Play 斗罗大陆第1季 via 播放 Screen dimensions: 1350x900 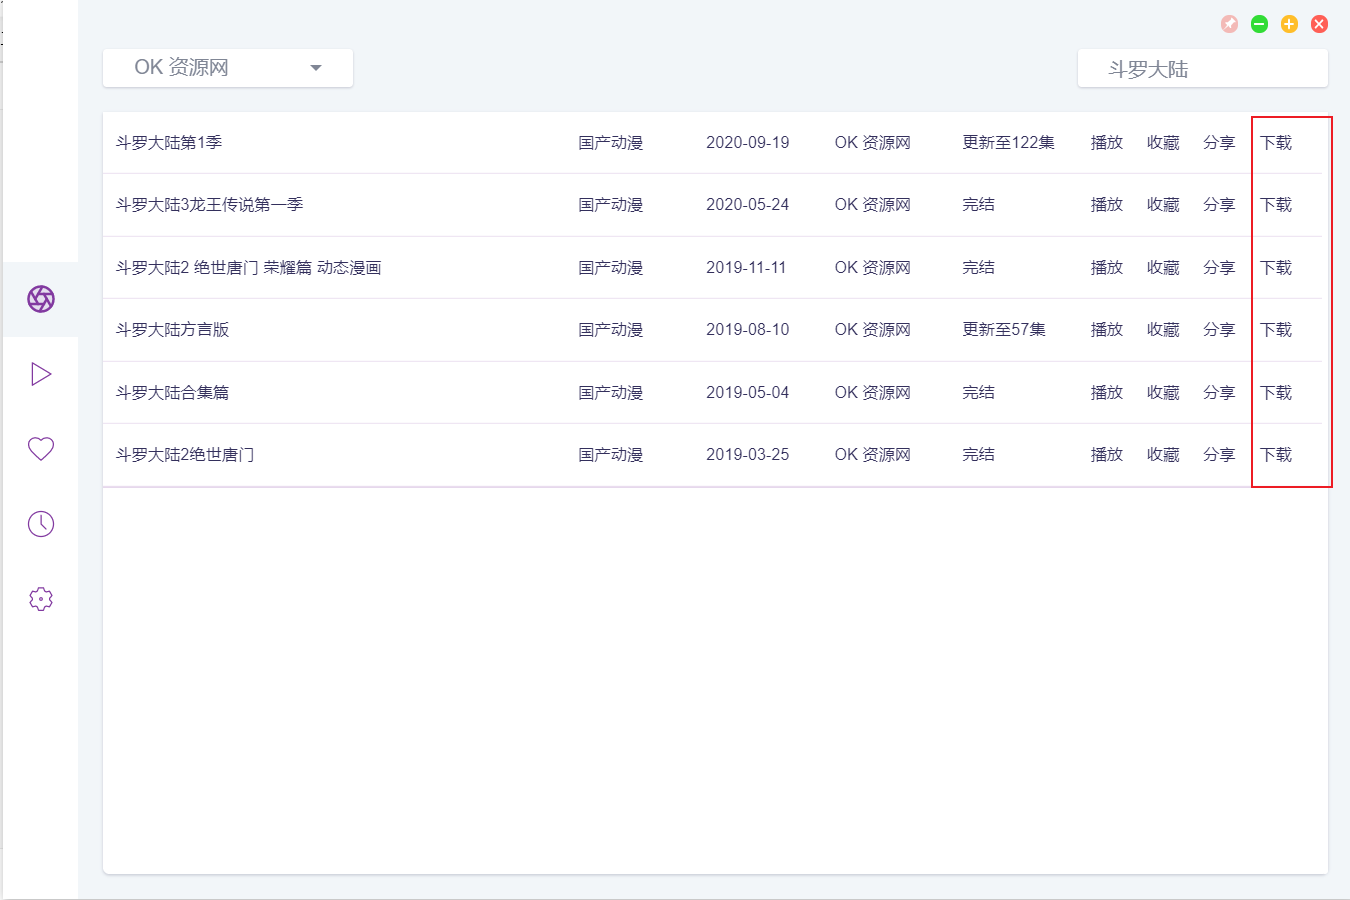click(1106, 143)
